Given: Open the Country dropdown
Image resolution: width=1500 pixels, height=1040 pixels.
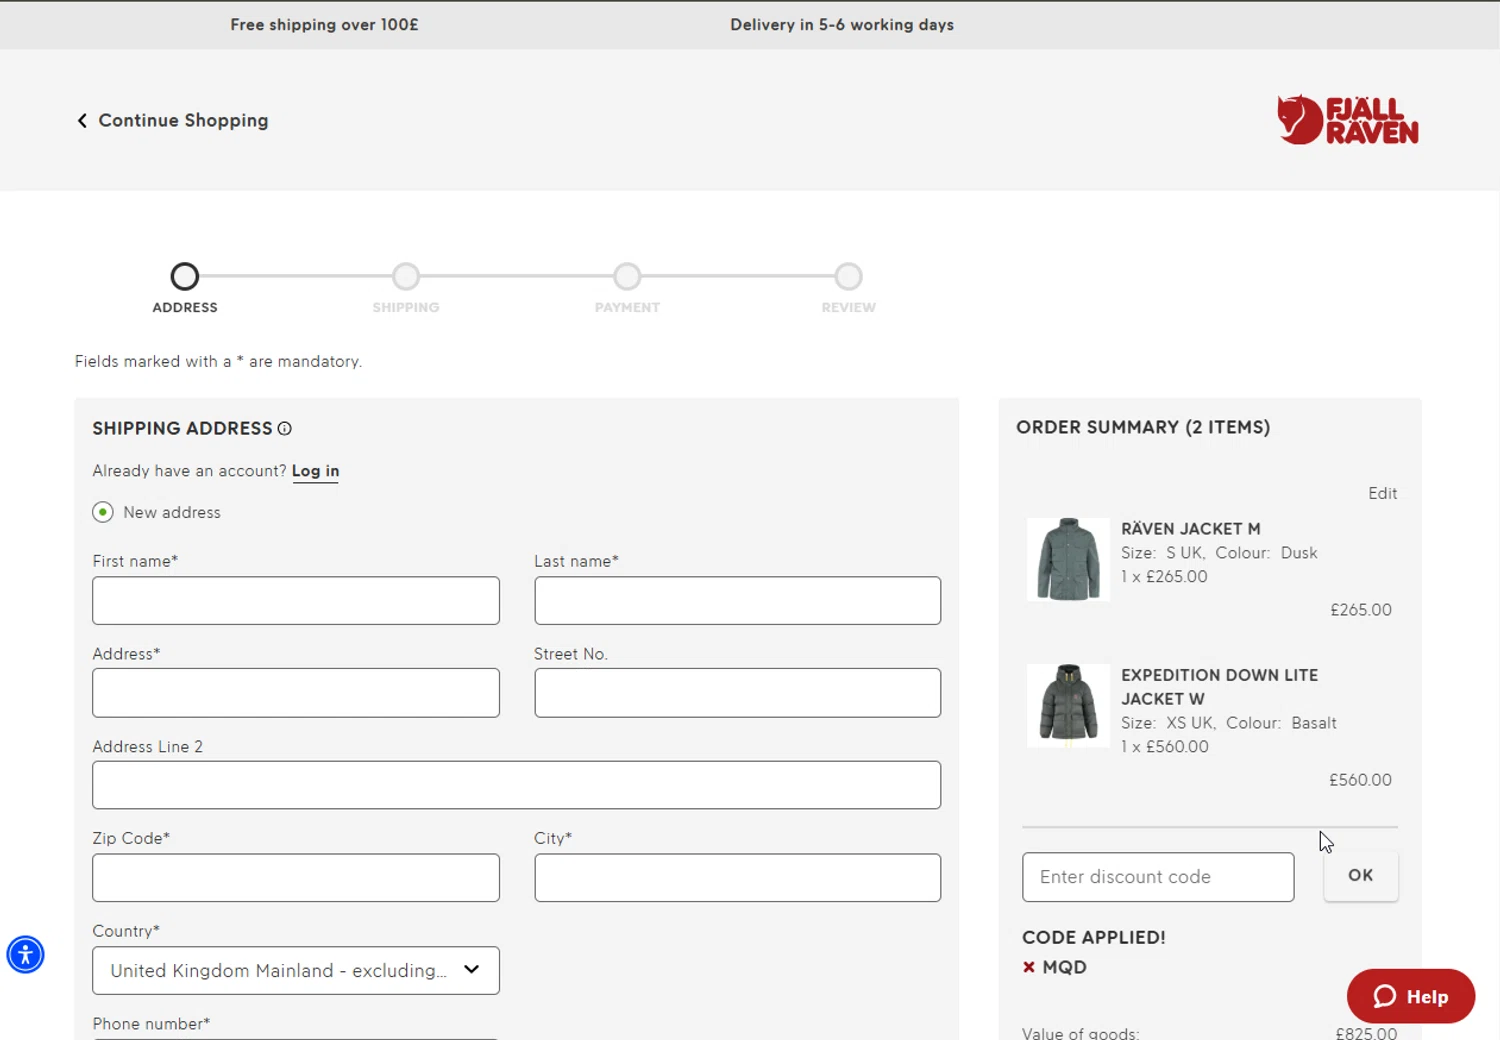Looking at the screenshot, I should coord(296,971).
